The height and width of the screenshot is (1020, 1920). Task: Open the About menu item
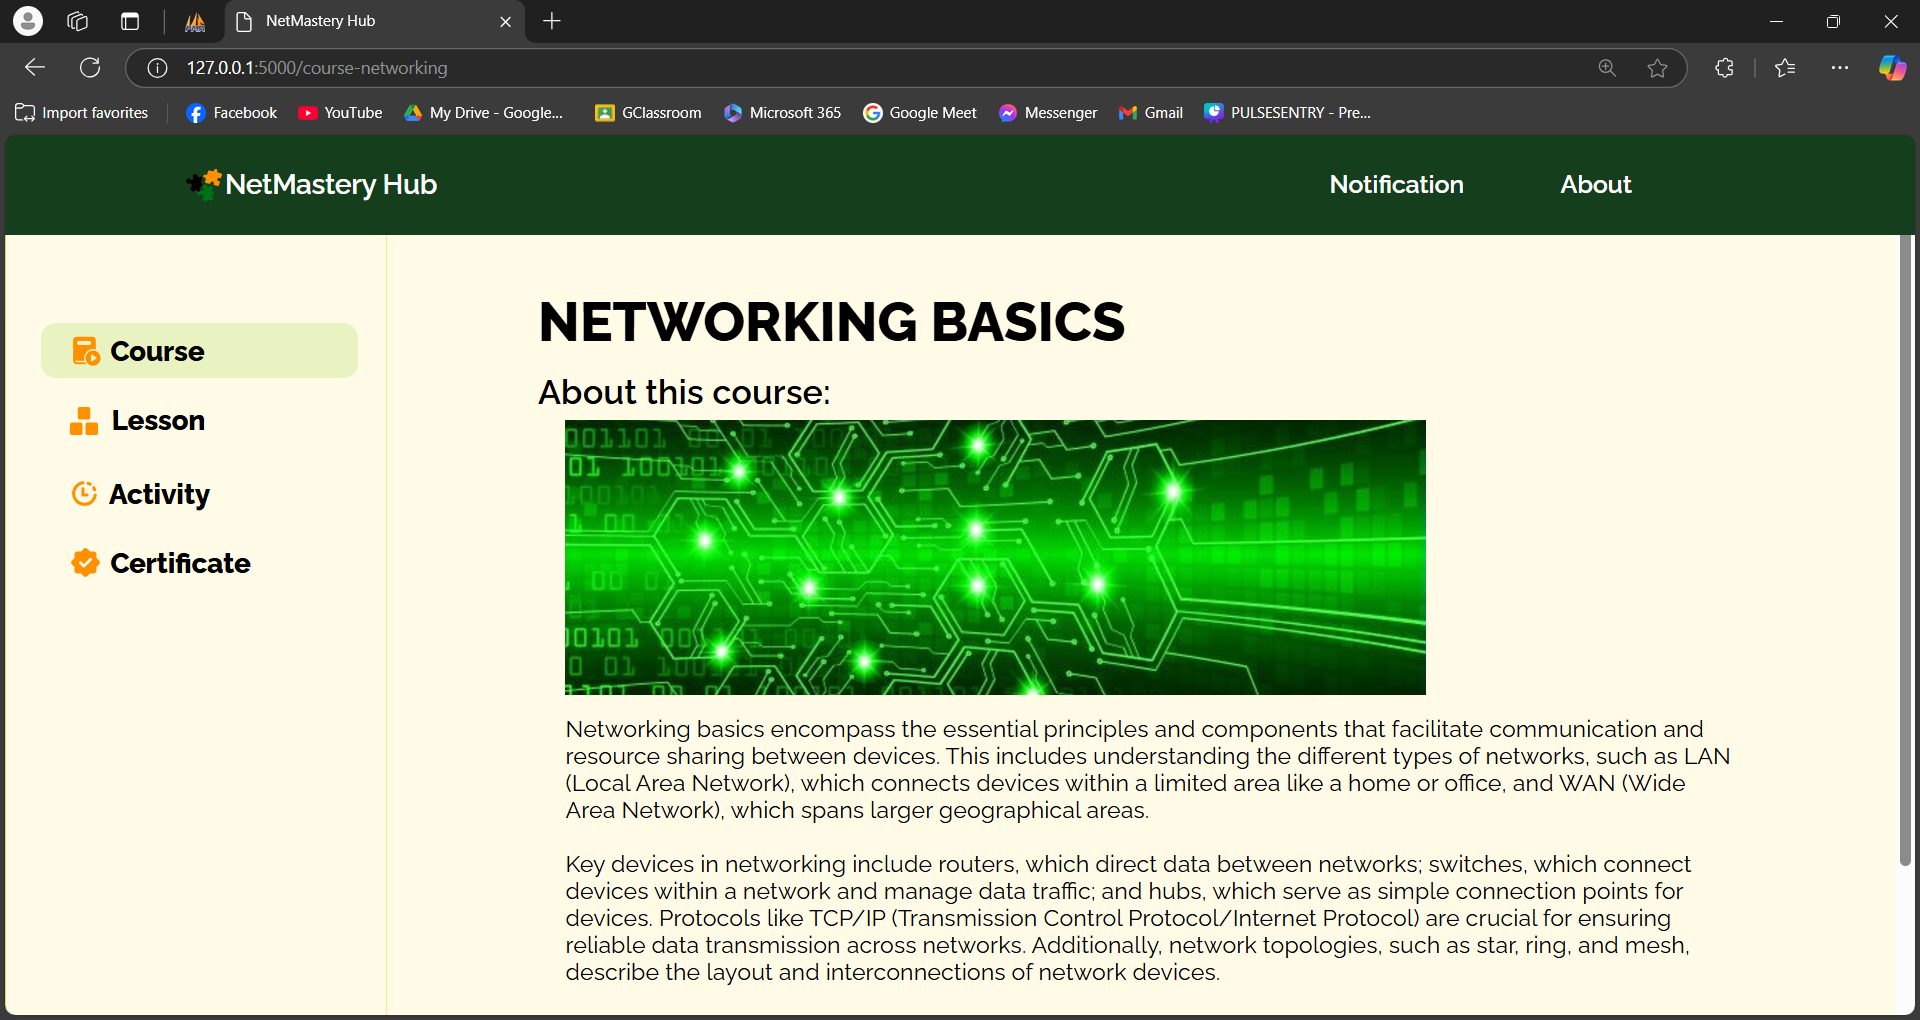[x=1596, y=184]
